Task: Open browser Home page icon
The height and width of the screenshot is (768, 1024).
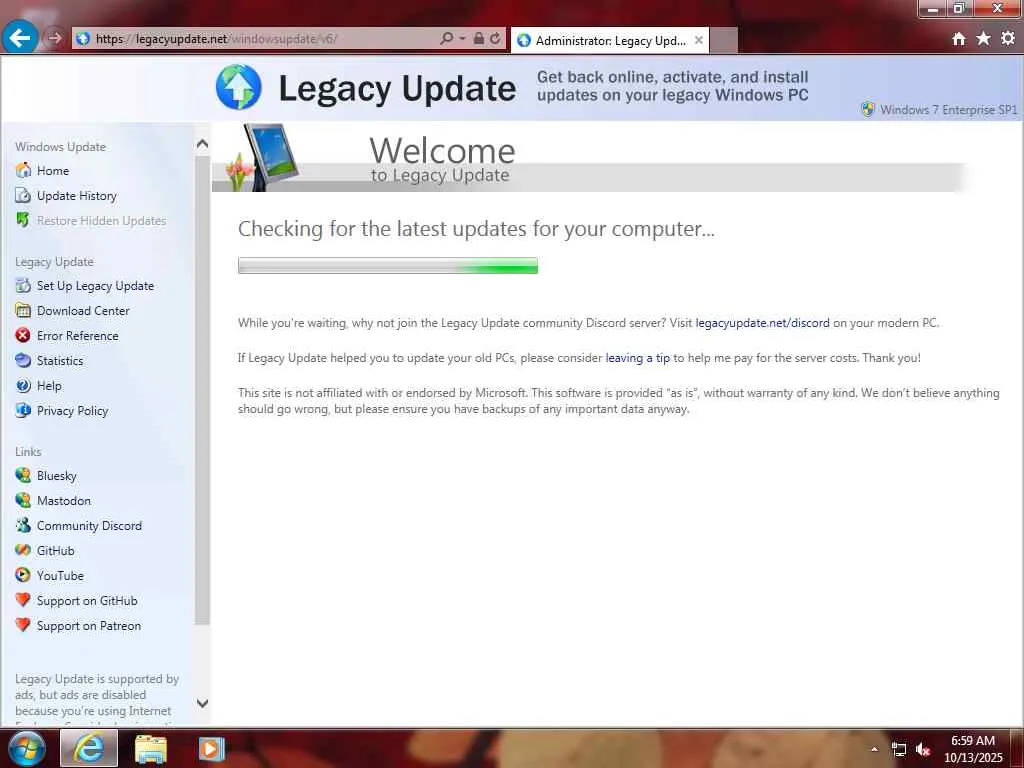Action: coord(959,39)
